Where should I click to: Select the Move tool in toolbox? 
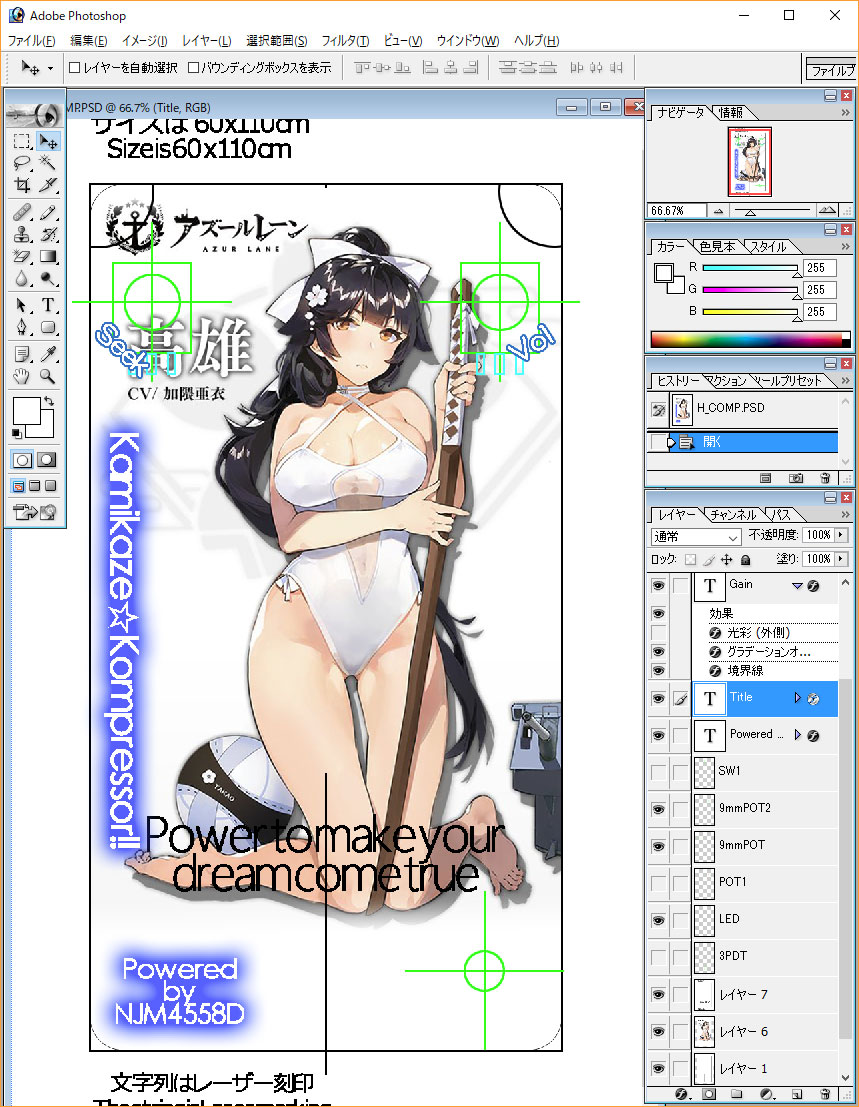[47, 141]
